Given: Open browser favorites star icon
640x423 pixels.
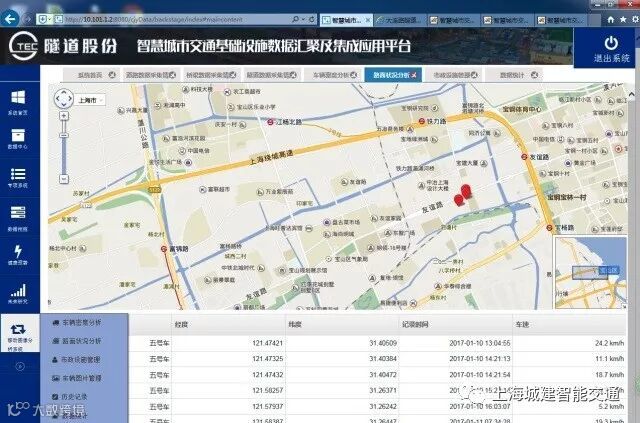Looking at the screenshot, I should tap(623, 19).
